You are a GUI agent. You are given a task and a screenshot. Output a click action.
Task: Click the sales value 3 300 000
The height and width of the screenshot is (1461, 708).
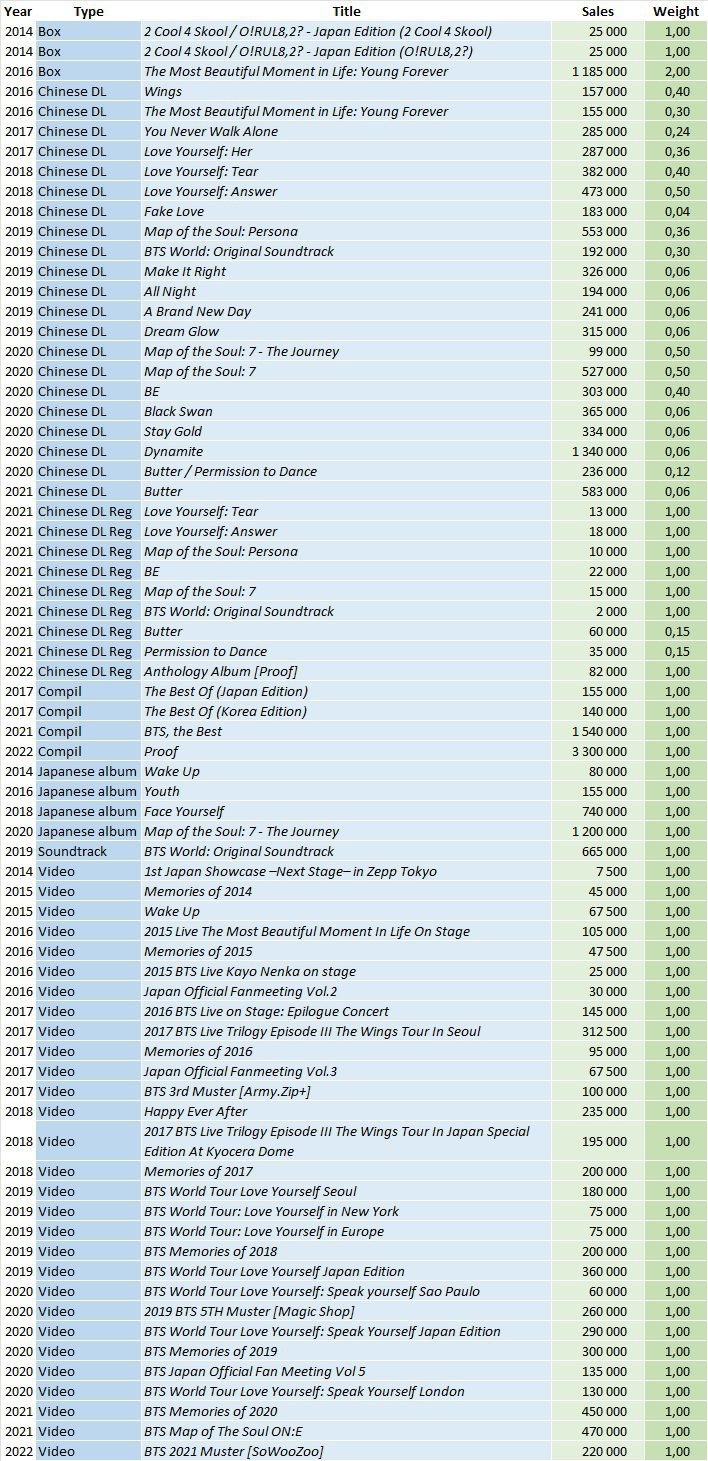click(x=600, y=751)
